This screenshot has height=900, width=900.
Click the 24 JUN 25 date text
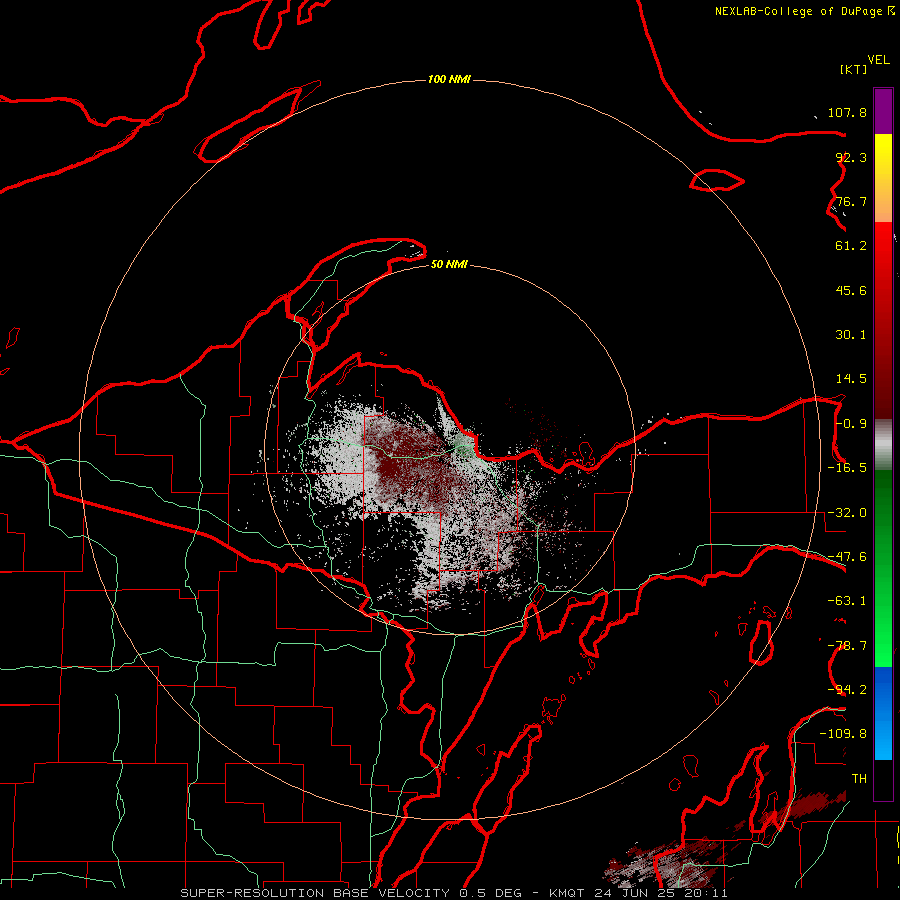click(635, 893)
